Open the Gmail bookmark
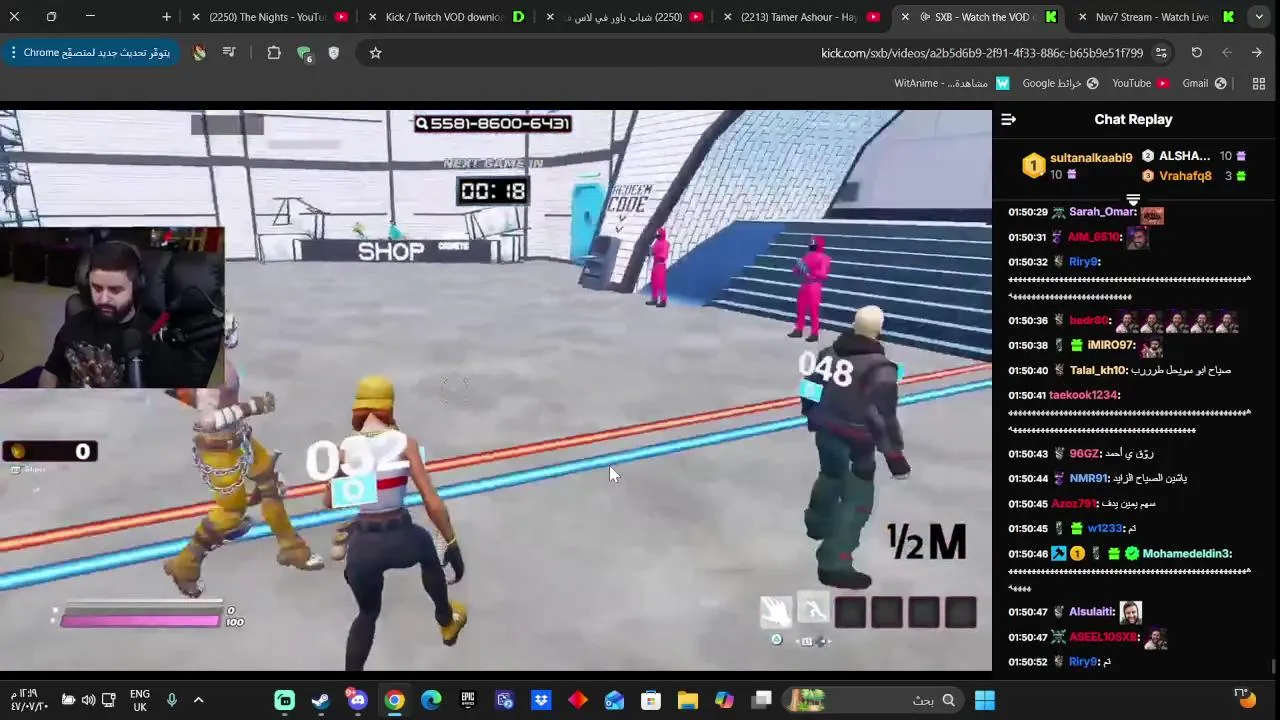Viewport: 1280px width, 720px height. [x=1204, y=84]
